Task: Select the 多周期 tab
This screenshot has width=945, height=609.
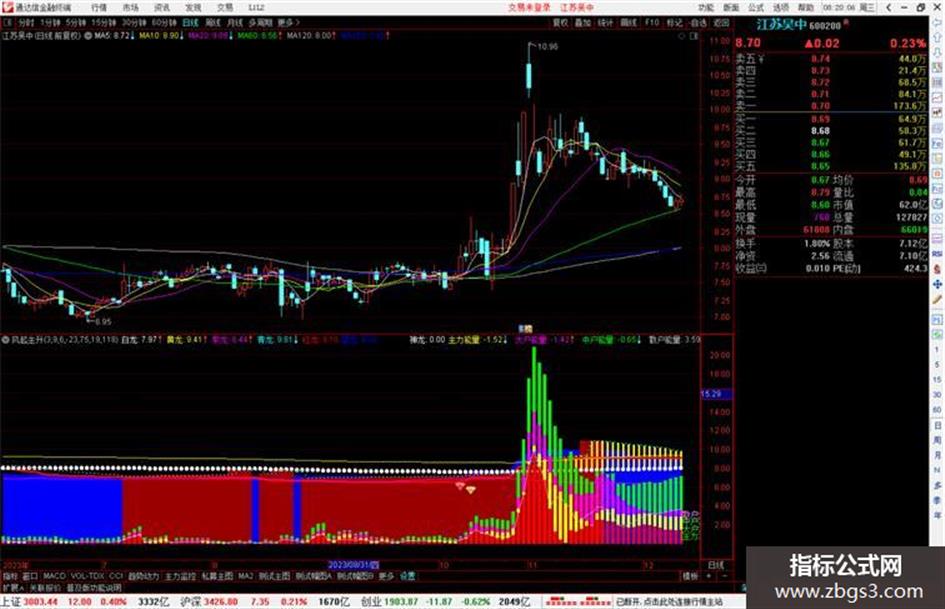Action: click(260, 22)
